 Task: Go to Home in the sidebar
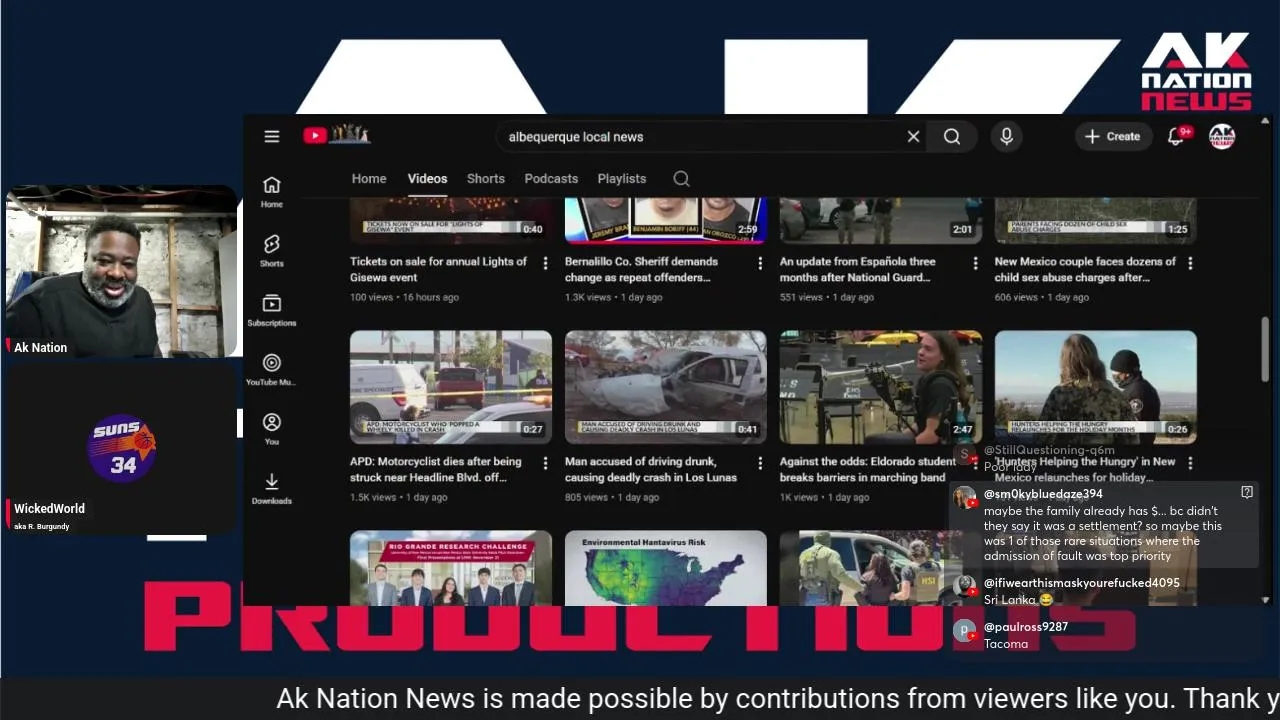click(x=272, y=191)
